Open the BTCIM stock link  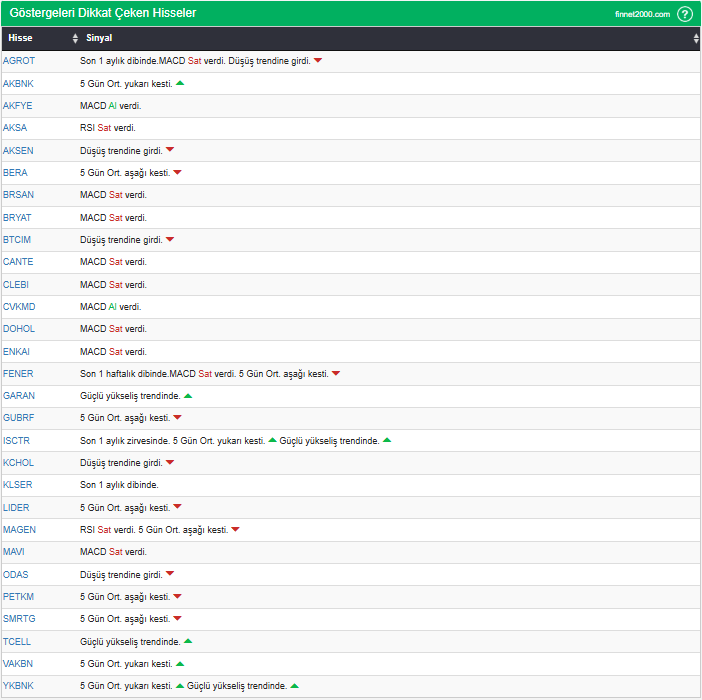coord(17,239)
